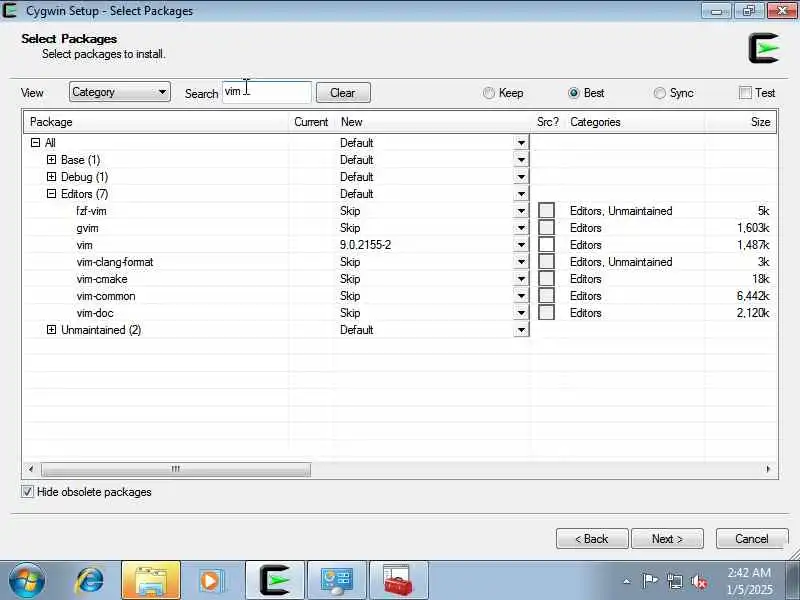800x600 pixels.
Task: Open the Unmaintained category action dropdown
Action: 521,330
